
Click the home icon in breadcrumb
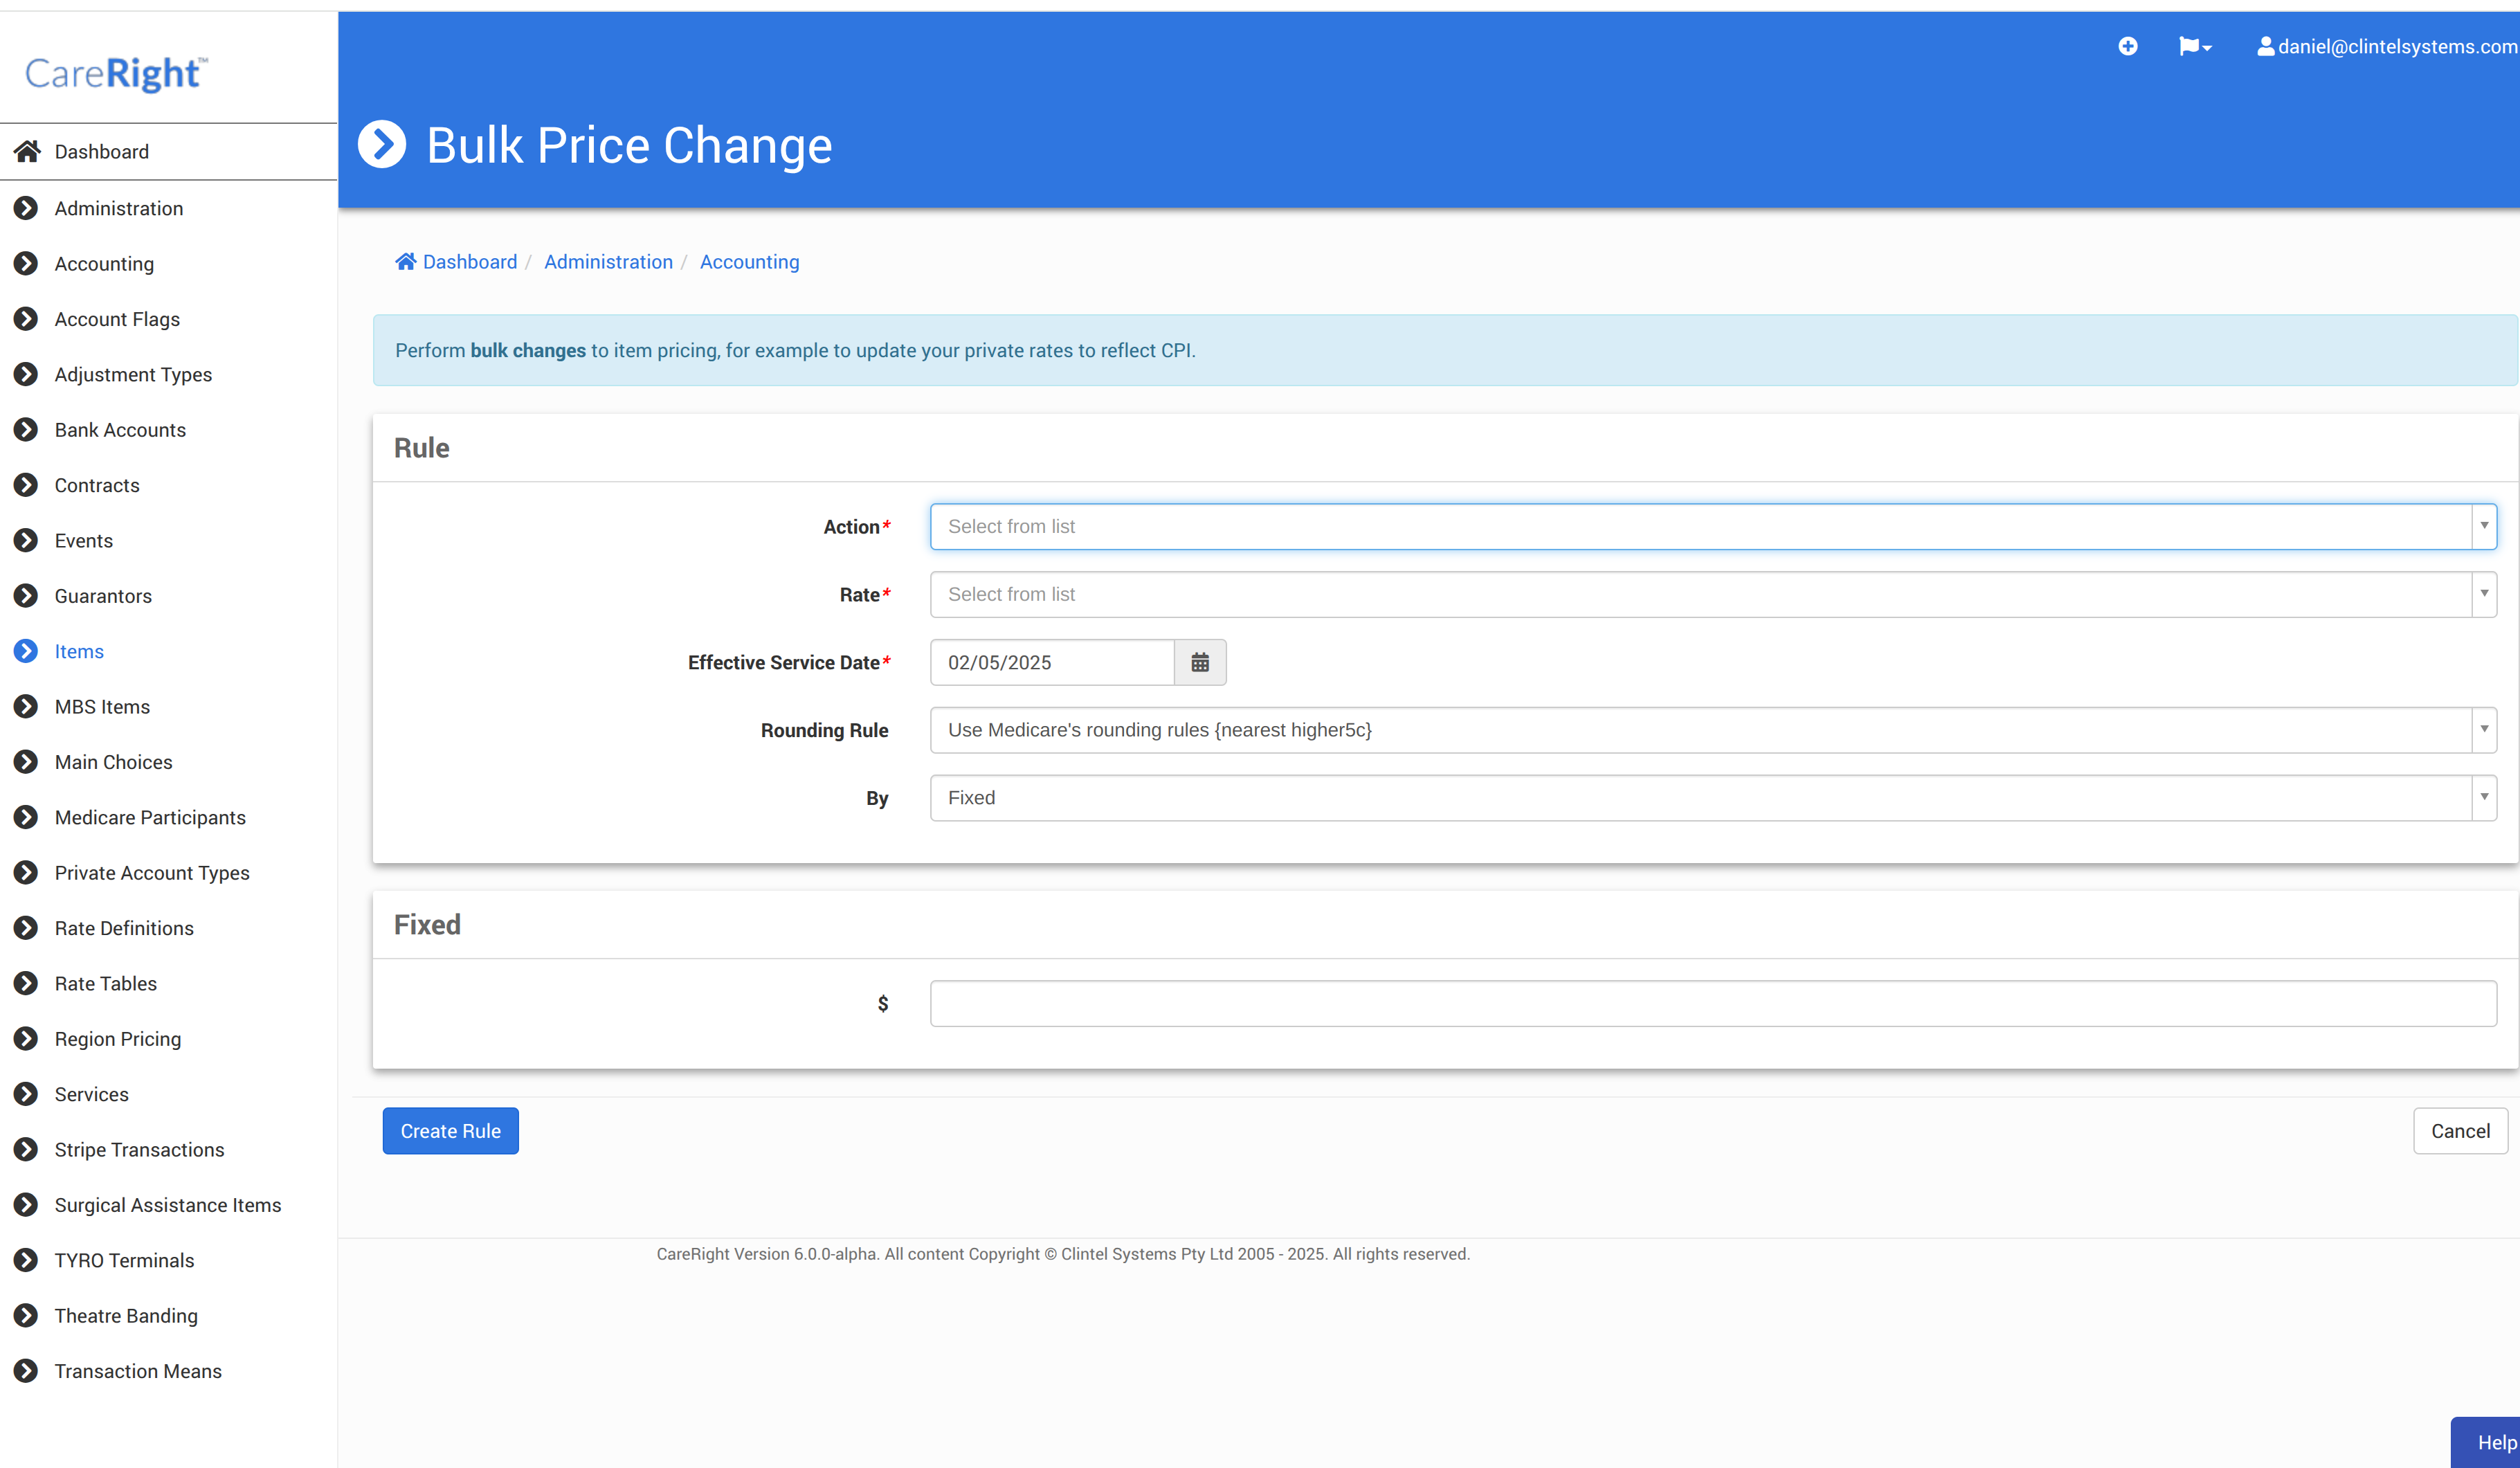pyautogui.click(x=405, y=261)
